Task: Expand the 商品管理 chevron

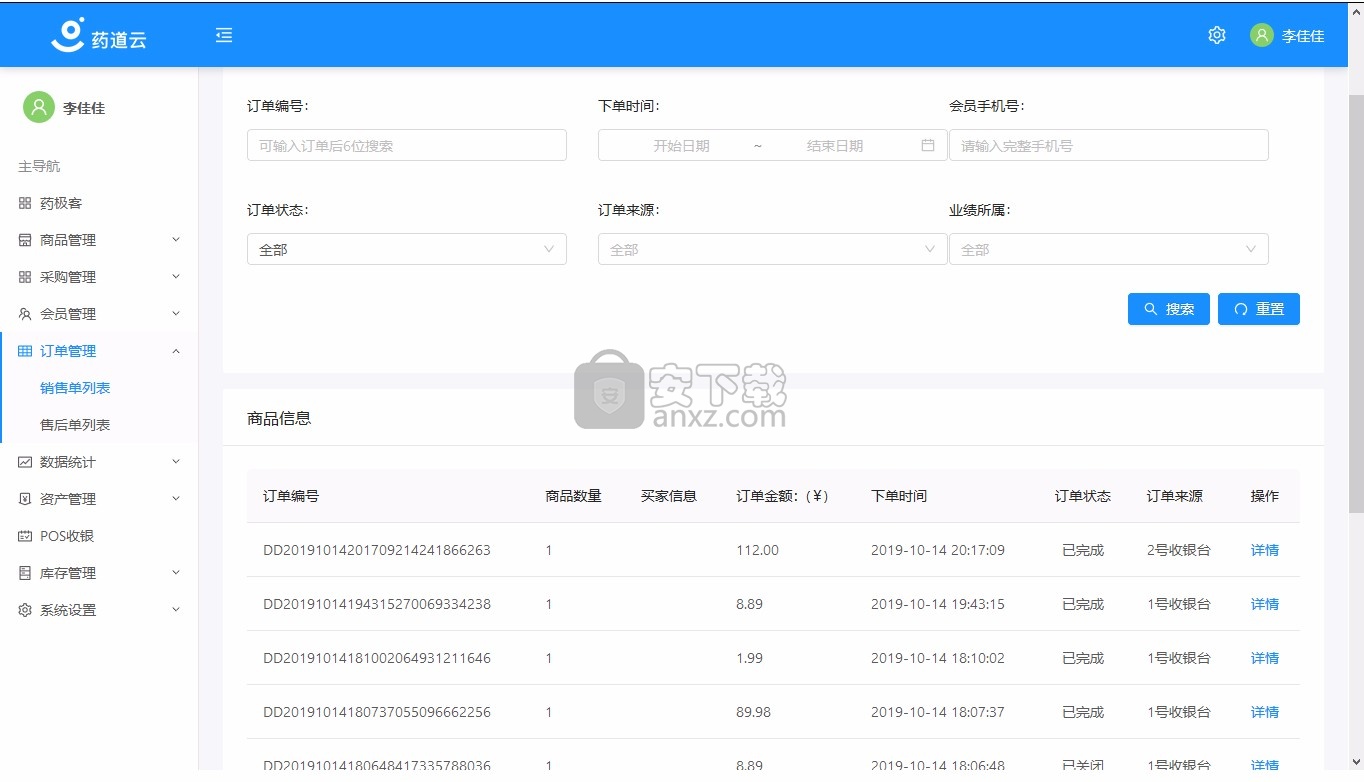Action: pyautogui.click(x=176, y=239)
